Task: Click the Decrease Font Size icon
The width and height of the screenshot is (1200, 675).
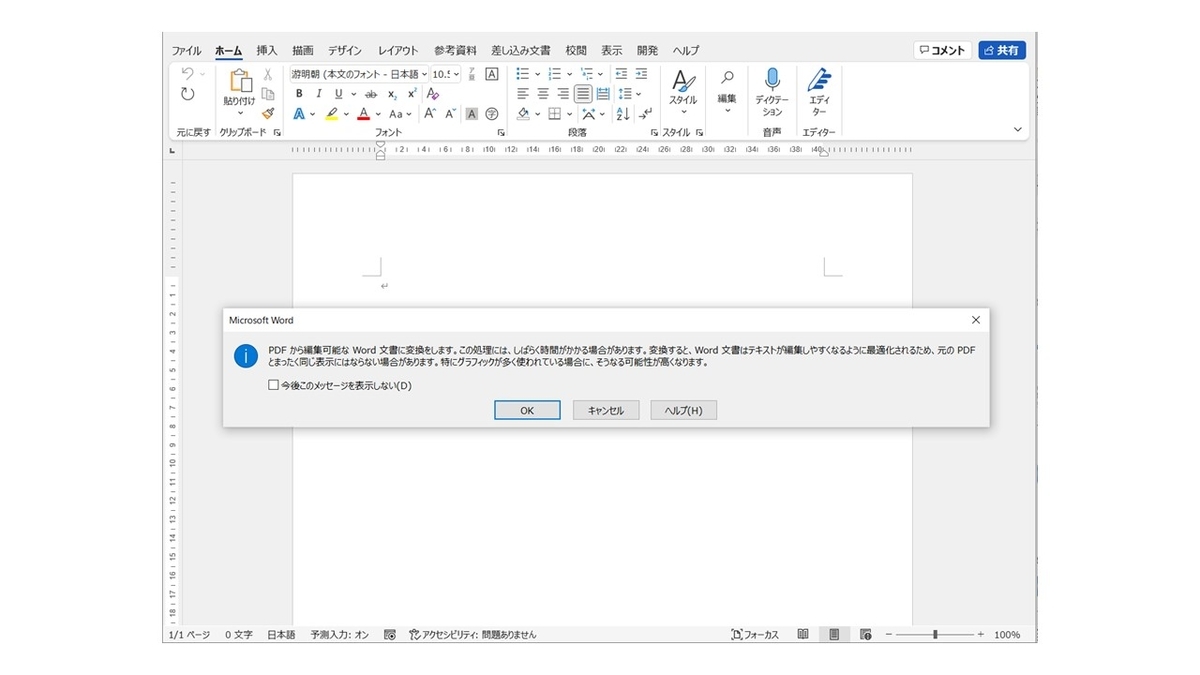Action: 451,114
